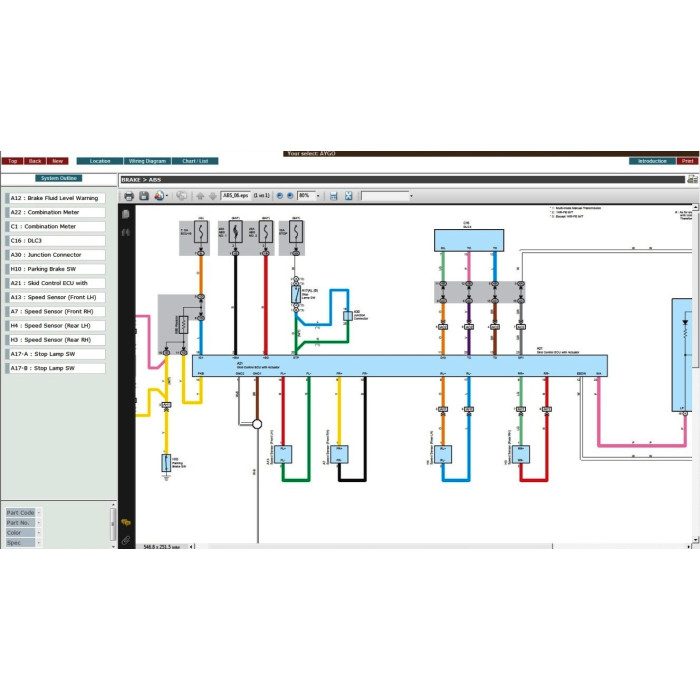This screenshot has height=700, width=700.
Task: Select A7 : Speed Sensor (Front RH)
Action: (x=55, y=312)
